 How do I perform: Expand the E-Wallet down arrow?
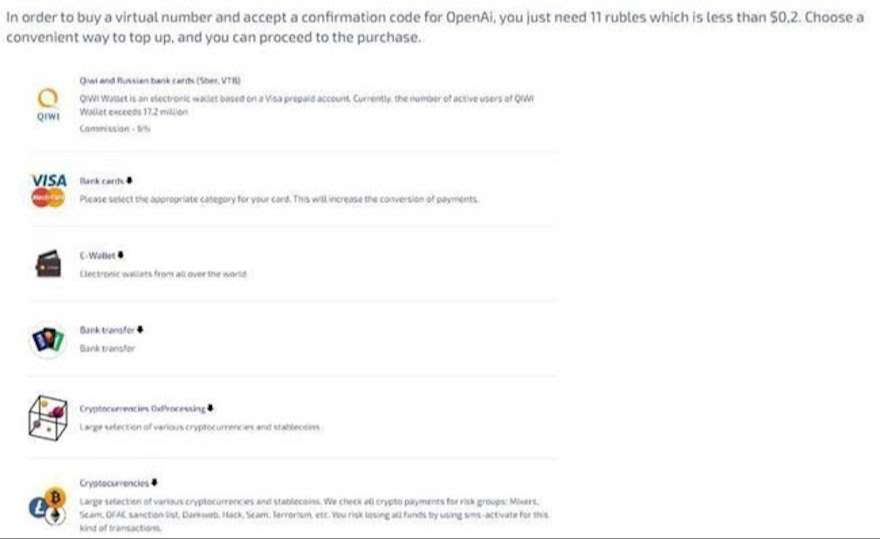click(121, 255)
